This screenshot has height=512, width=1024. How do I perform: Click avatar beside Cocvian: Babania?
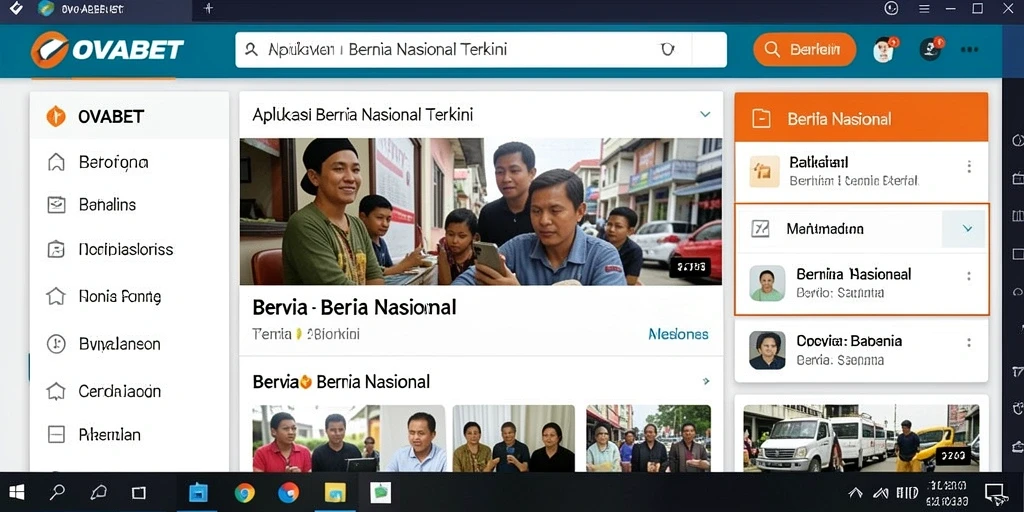pyautogui.click(x=767, y=350)
